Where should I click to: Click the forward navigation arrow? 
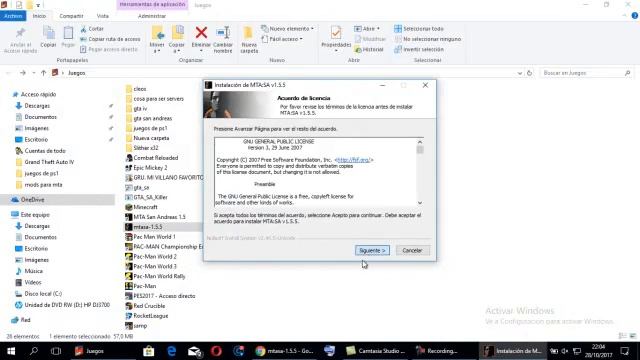[x=23, y=73]
